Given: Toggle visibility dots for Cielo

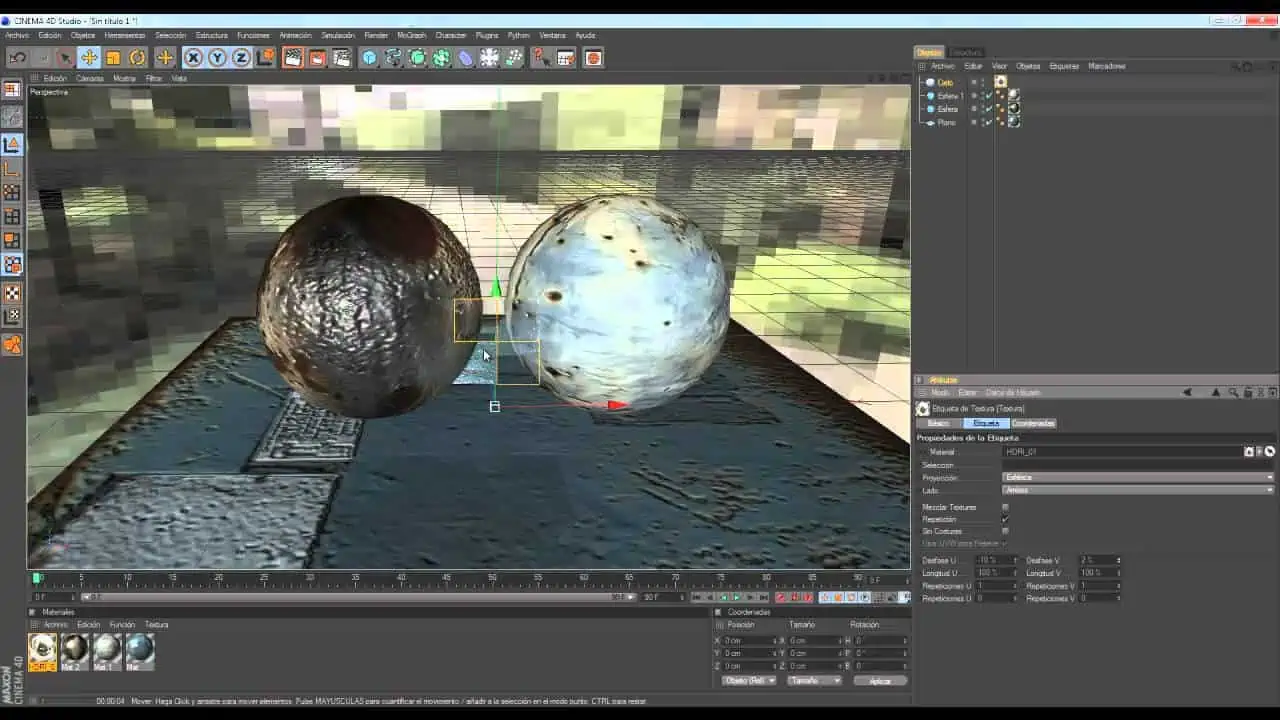Looking at the screenshot, I should tap(982, 82).
